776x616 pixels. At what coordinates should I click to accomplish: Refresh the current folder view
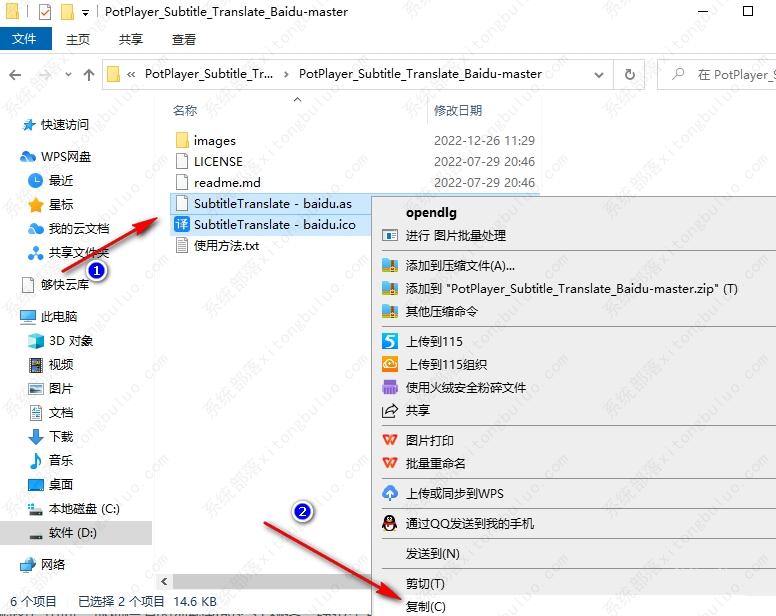[x=630, y=75]
